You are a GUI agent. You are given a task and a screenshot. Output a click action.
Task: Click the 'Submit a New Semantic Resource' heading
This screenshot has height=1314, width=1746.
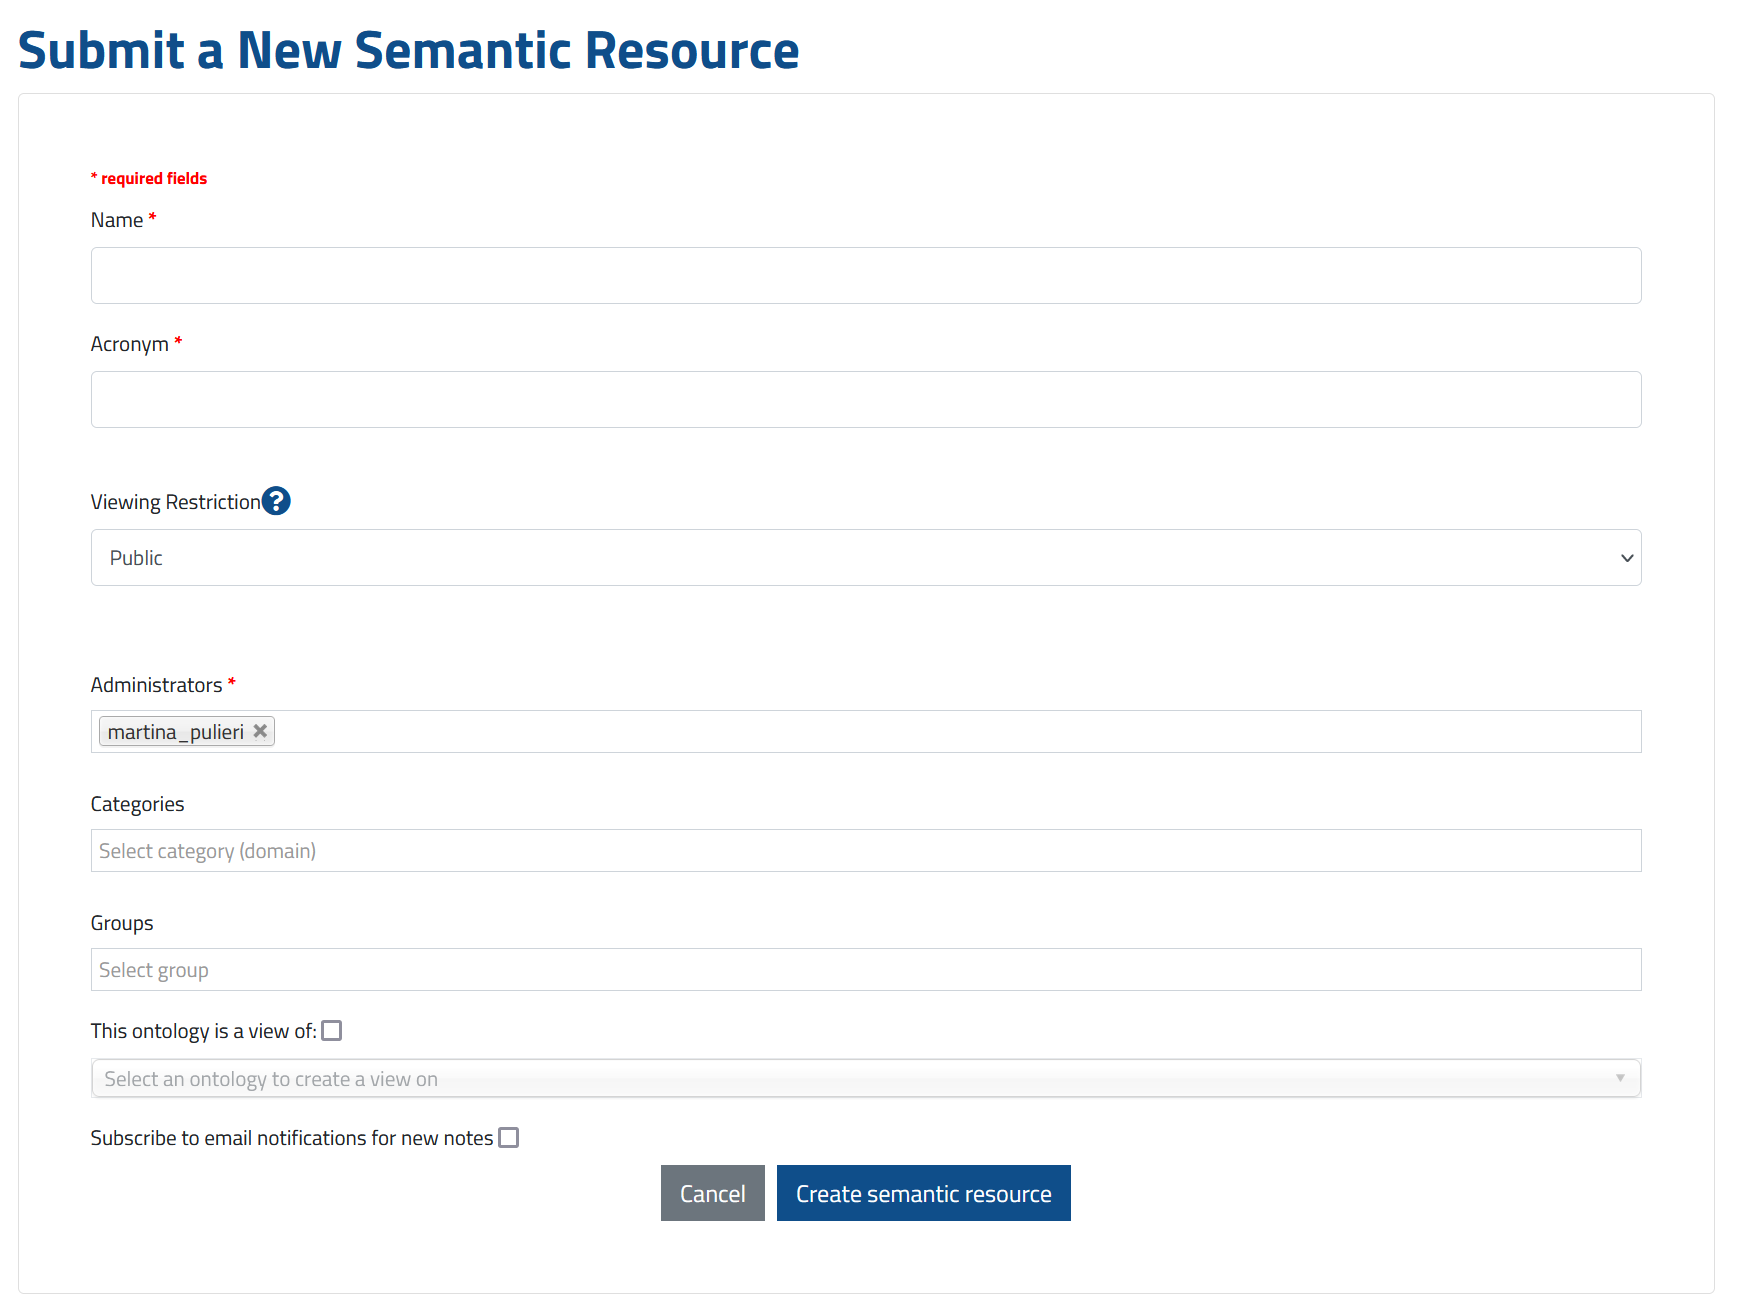408,50
